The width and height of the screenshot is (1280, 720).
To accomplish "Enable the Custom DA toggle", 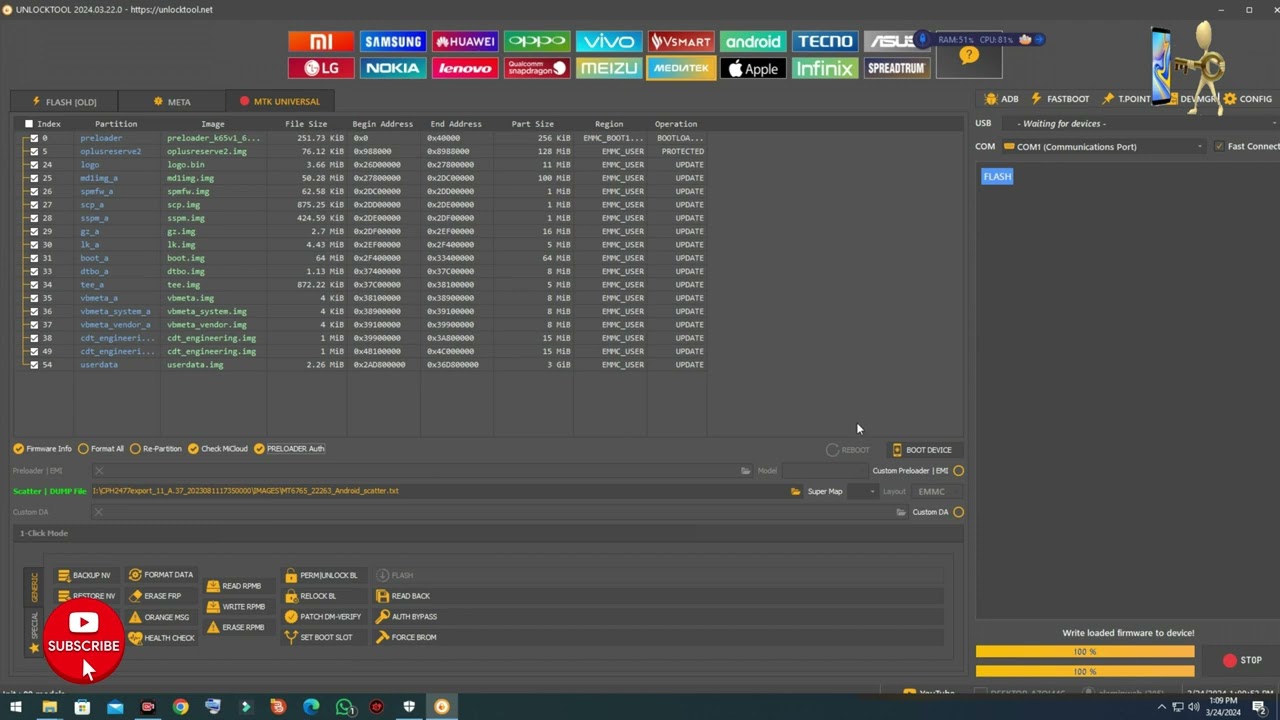I will coord(959,512).
